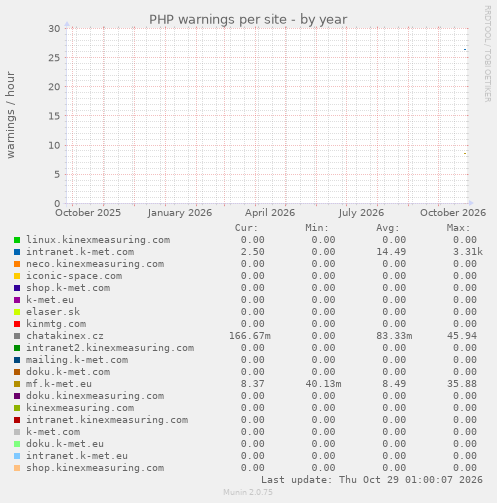
Task: Click the gray chatakinex.cz legend swatch
Action: [x=17, y=336]
